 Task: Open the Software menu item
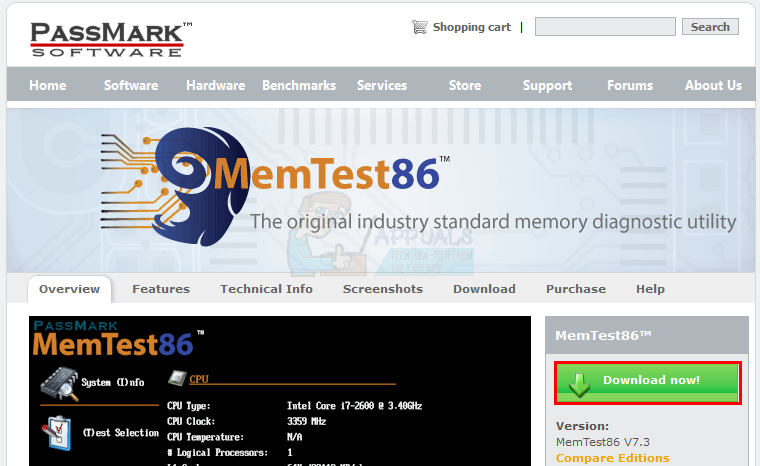131,85
